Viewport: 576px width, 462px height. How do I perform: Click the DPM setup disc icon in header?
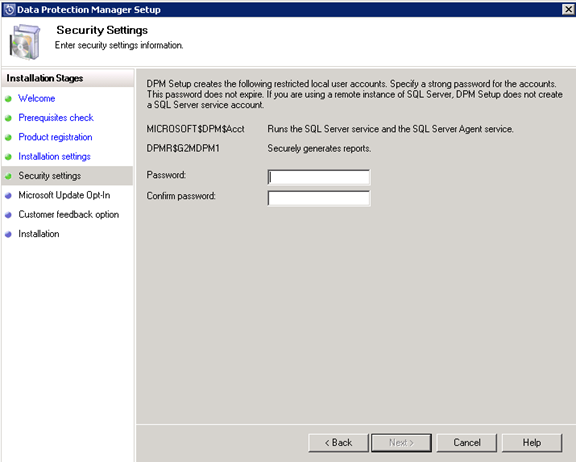click(24, 42)
